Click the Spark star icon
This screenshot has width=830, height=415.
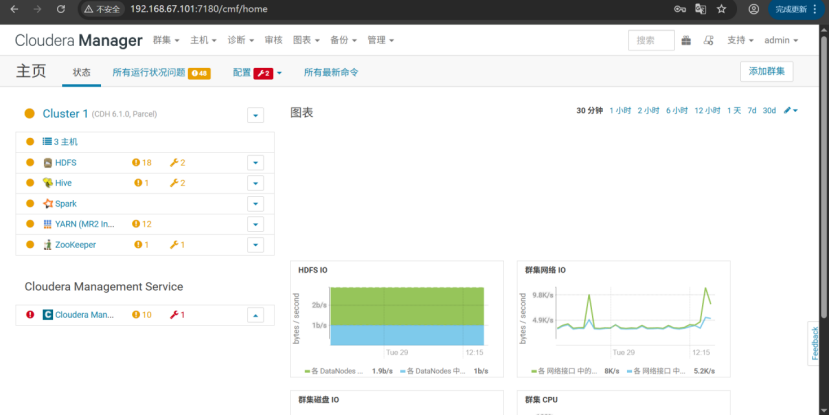click(48, 204)
